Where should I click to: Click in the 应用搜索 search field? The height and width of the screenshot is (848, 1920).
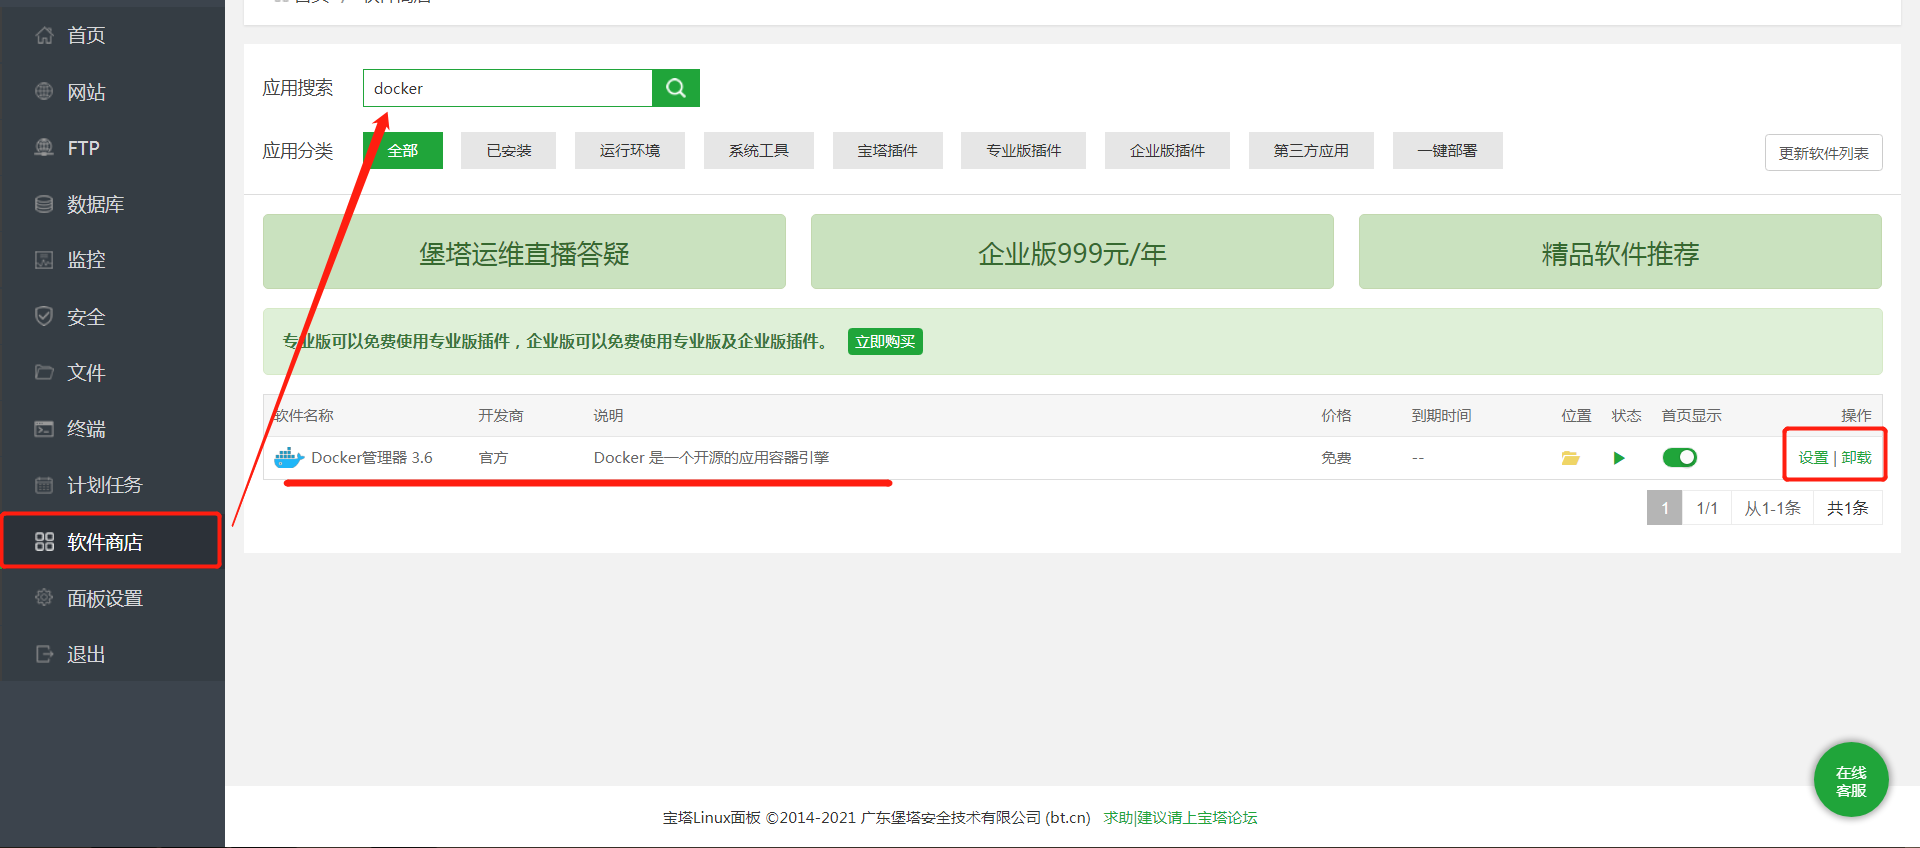(x=508, y=88)
